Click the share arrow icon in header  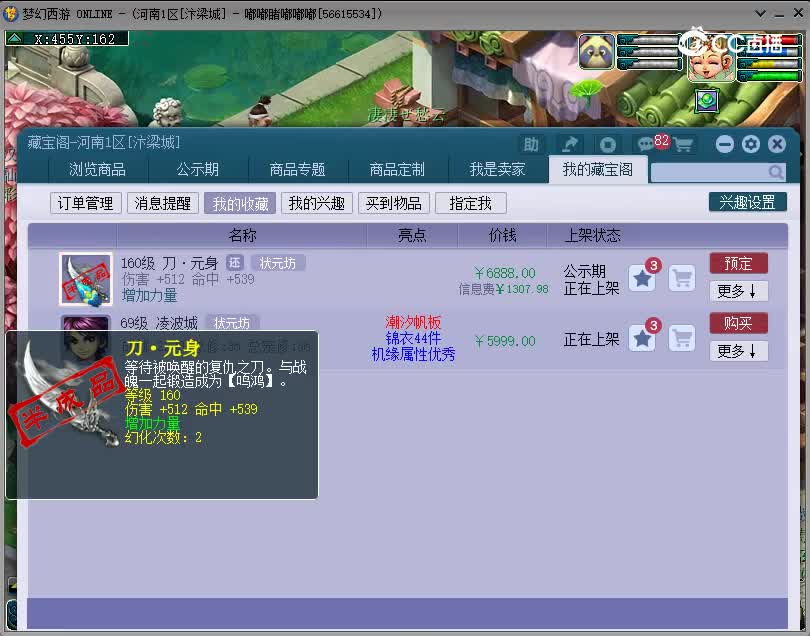570,144
